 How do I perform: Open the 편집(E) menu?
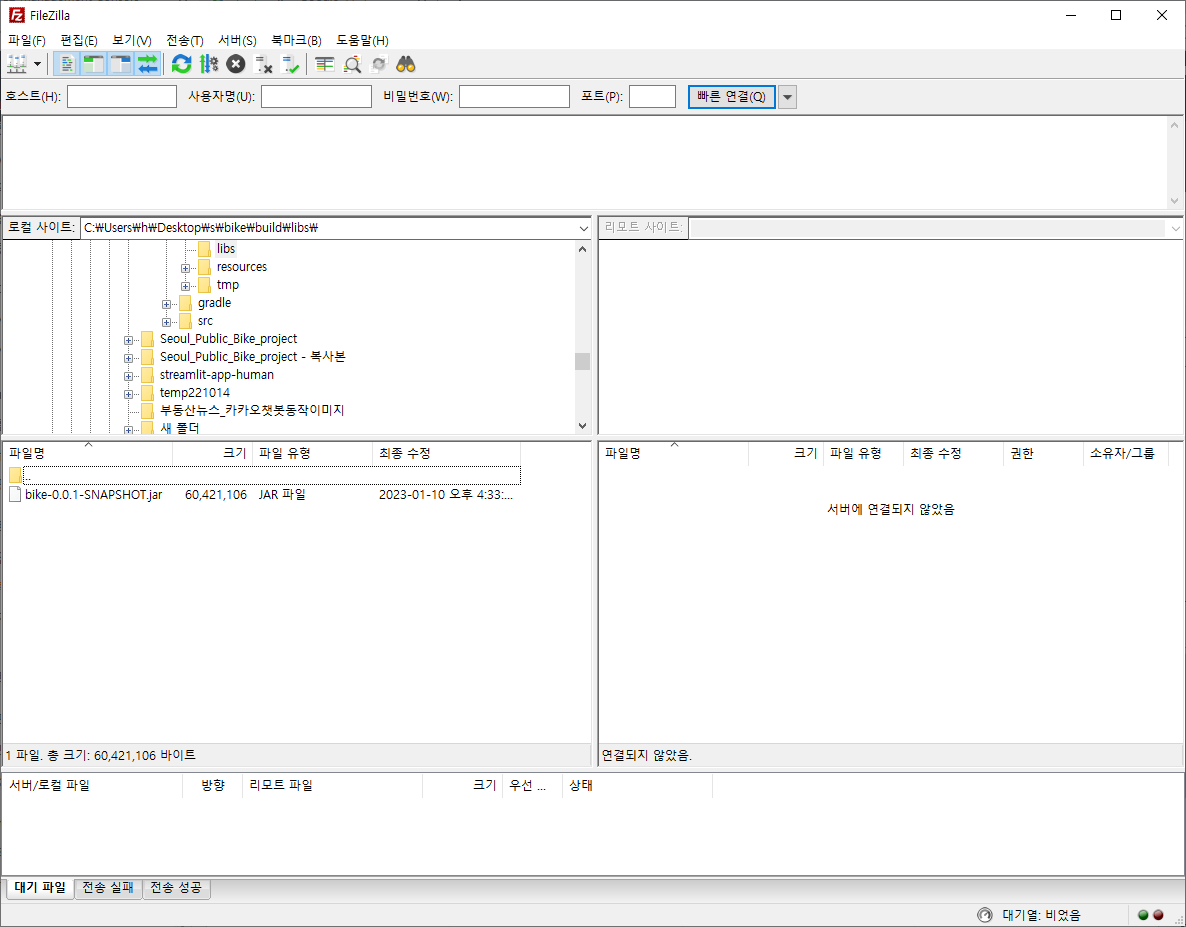(79, 40)
